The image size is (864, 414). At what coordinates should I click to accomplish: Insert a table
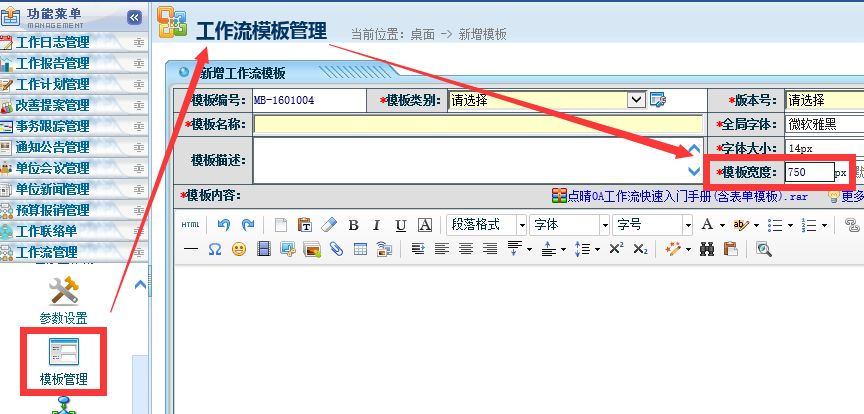click(360, 249)
